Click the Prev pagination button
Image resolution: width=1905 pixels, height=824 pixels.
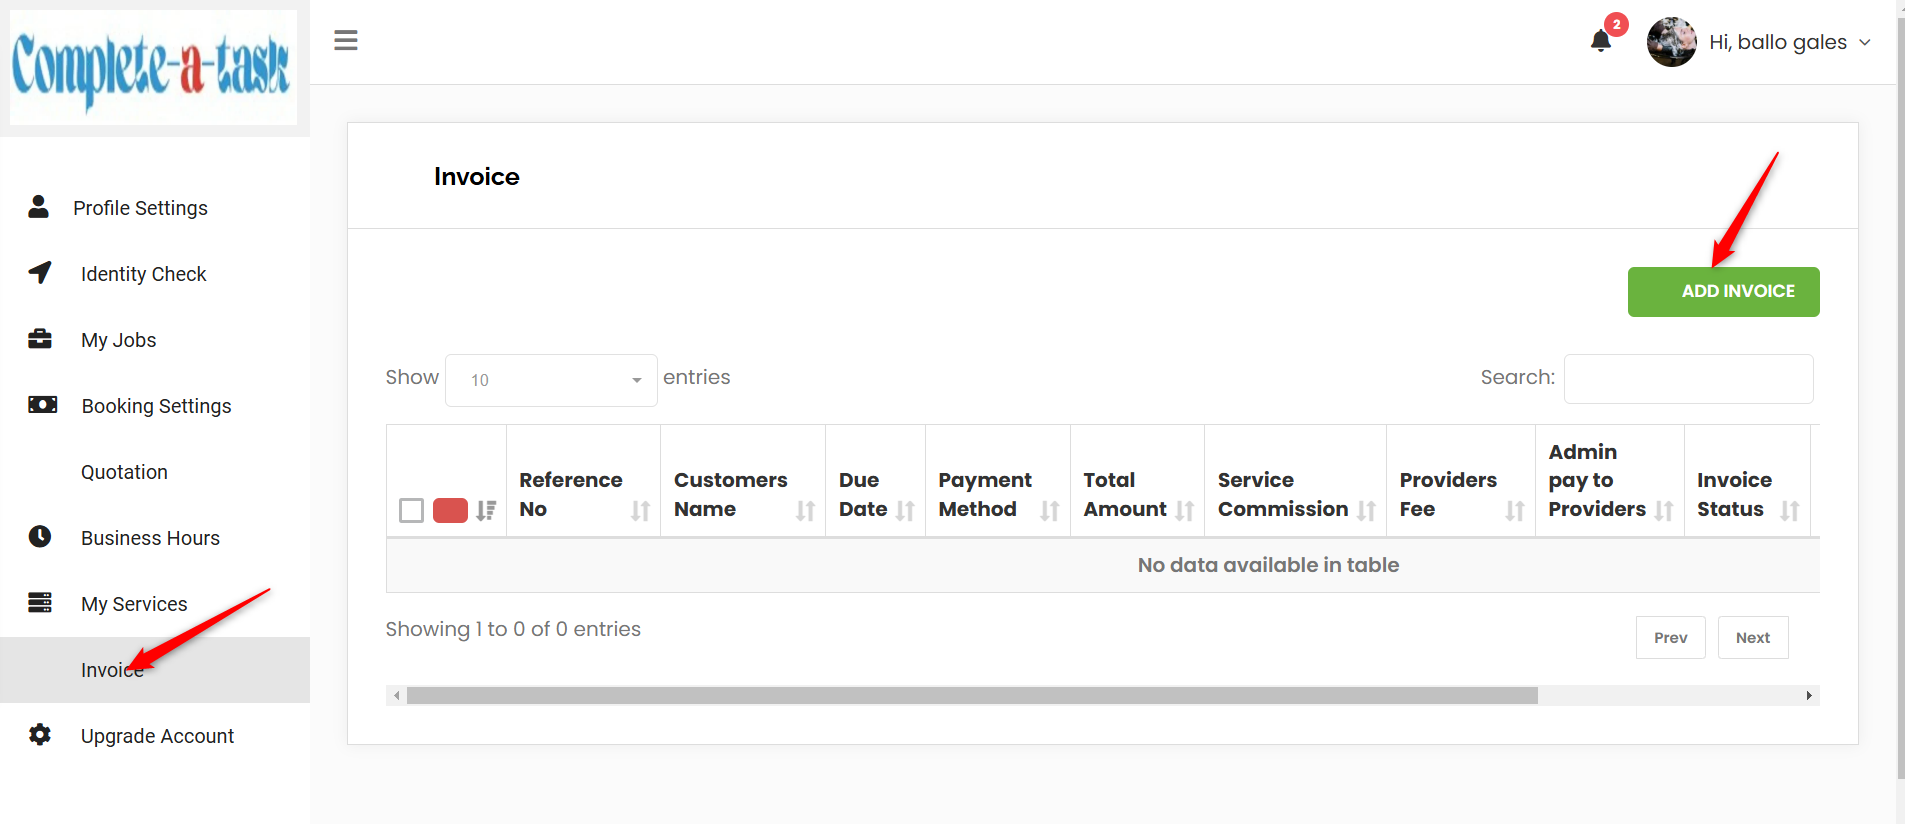coord(1671,638)
